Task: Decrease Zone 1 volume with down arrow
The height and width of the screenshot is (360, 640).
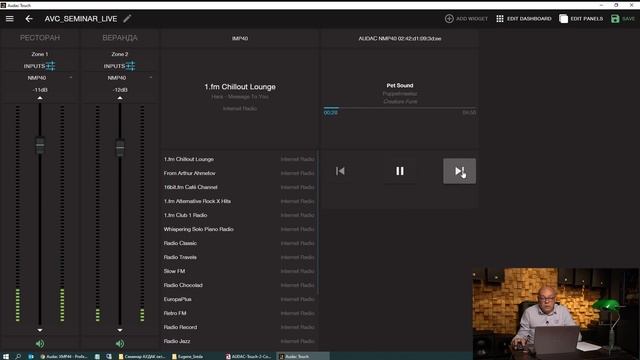Action: [40, 330]
